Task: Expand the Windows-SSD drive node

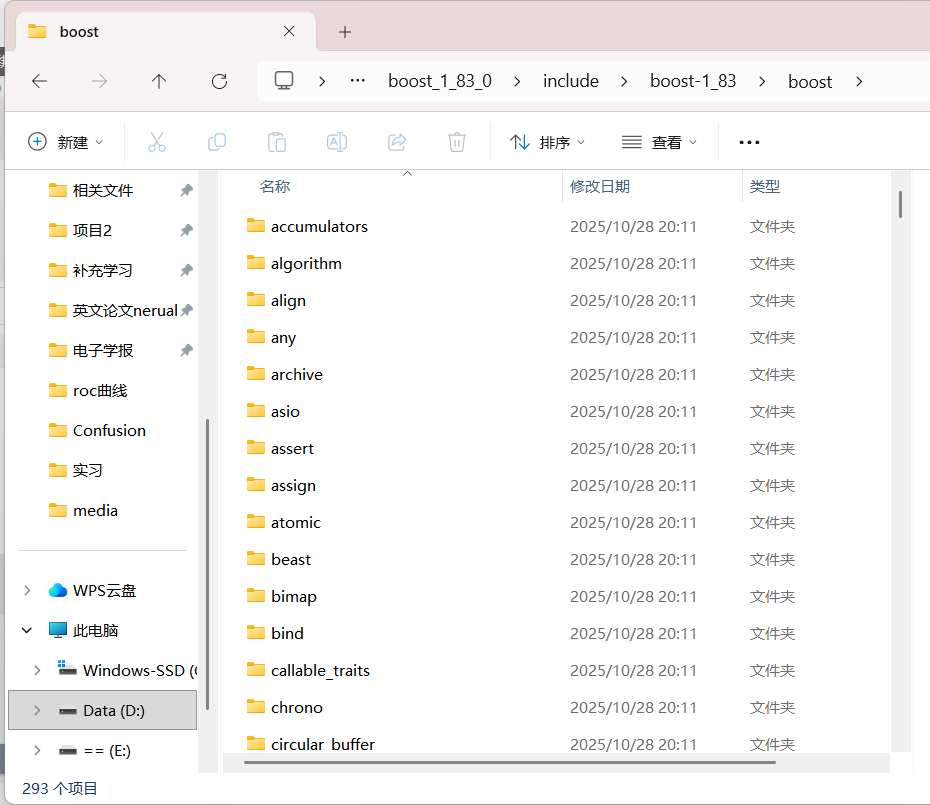Action: (x=37, y=670)
